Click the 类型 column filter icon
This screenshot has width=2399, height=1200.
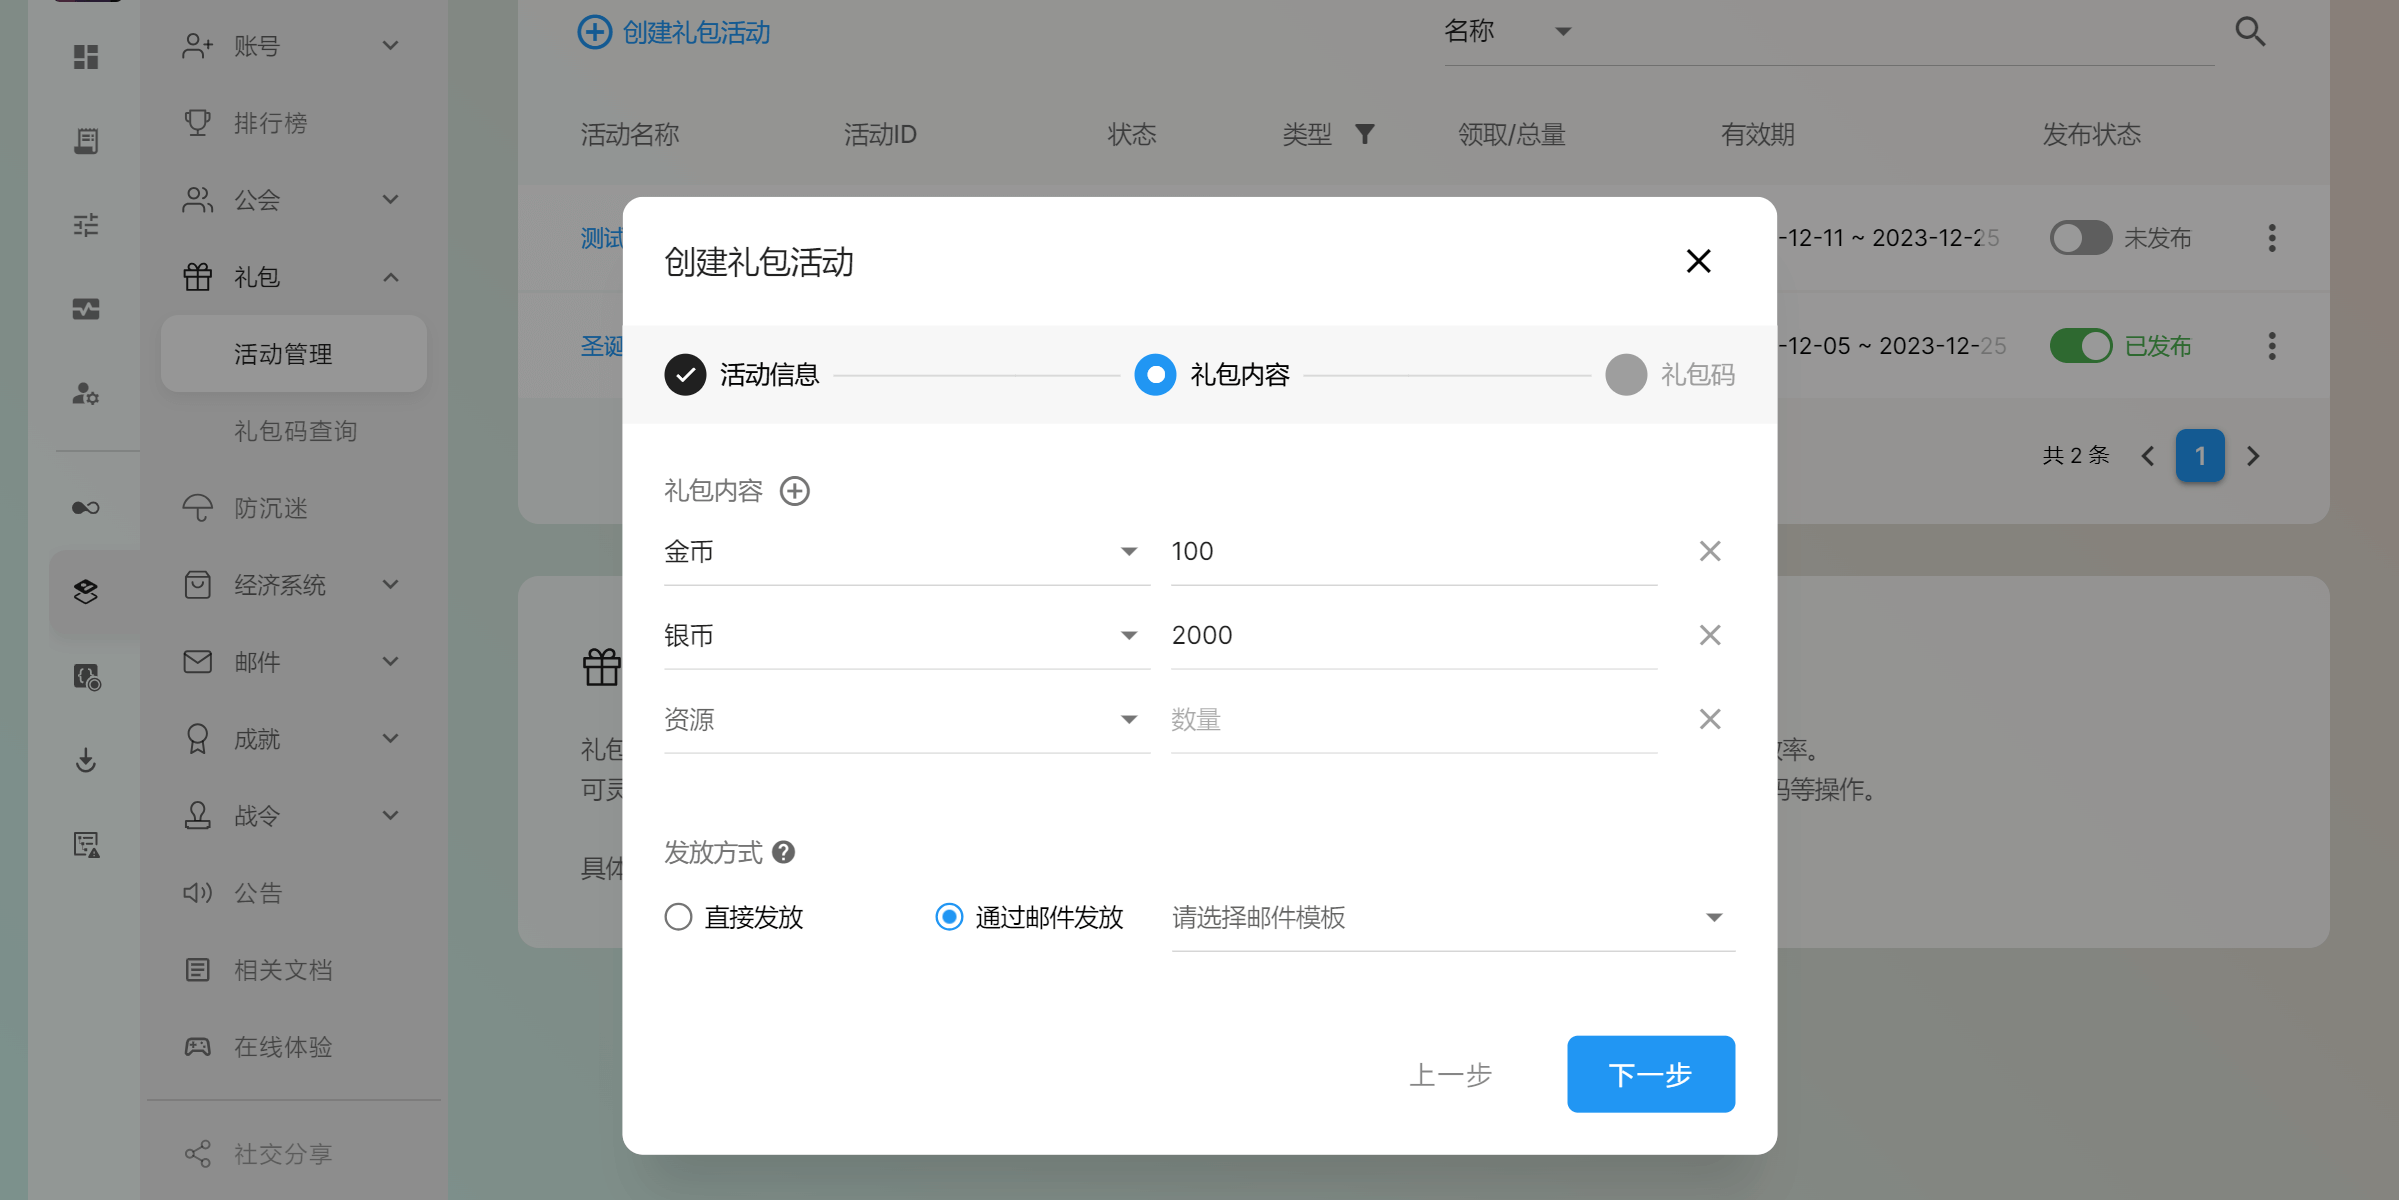click(1364, 134)
